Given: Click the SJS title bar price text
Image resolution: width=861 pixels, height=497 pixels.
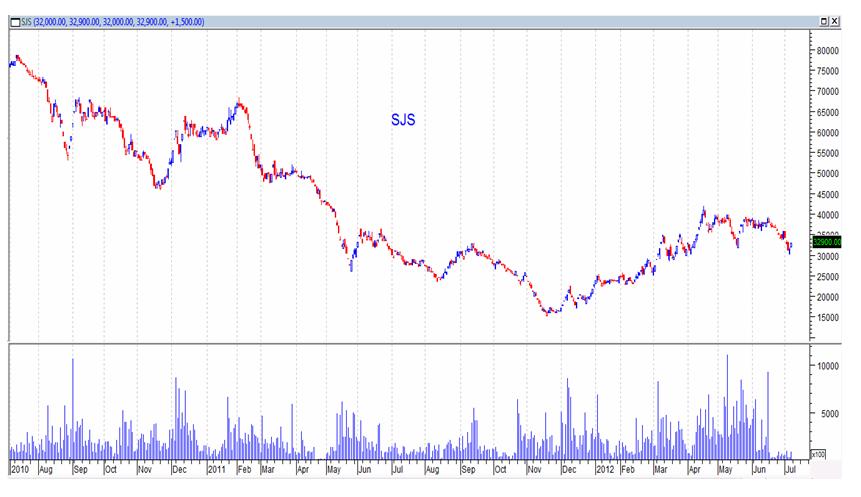Looking at the screenshot, I should point(112,21).
